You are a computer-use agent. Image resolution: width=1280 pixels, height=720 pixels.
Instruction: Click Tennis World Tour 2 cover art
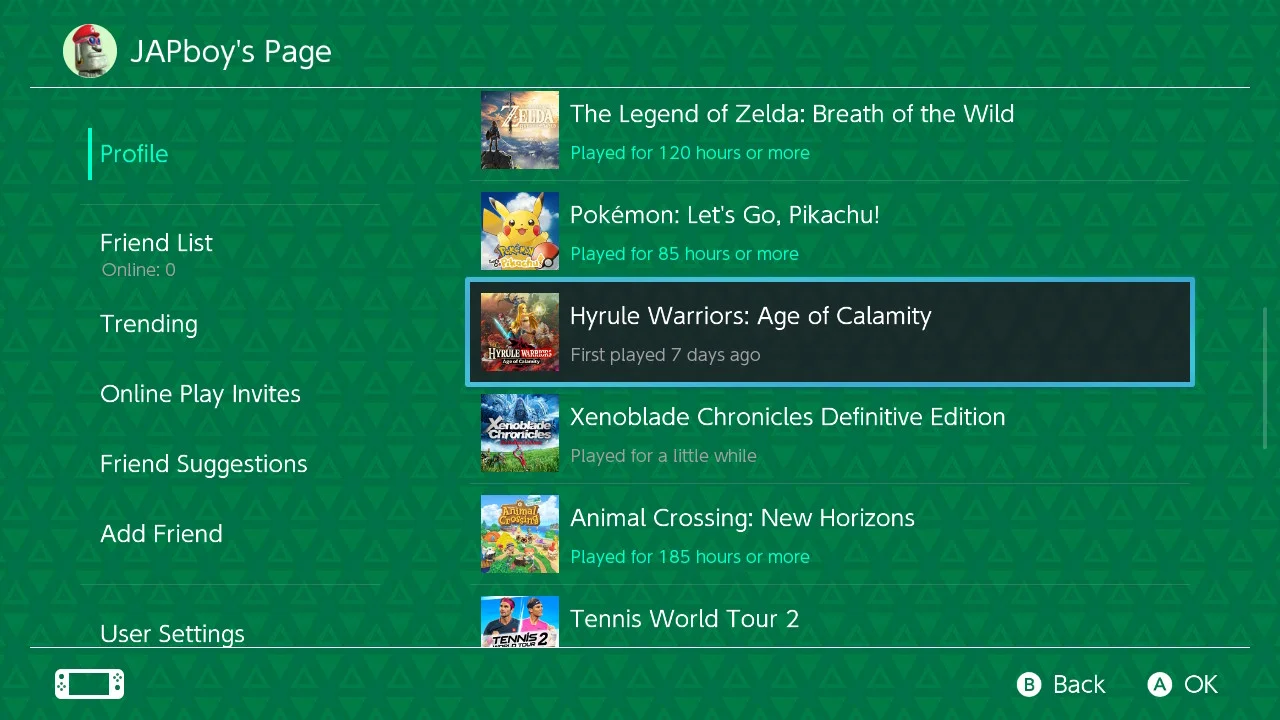[x=520, y=622]
